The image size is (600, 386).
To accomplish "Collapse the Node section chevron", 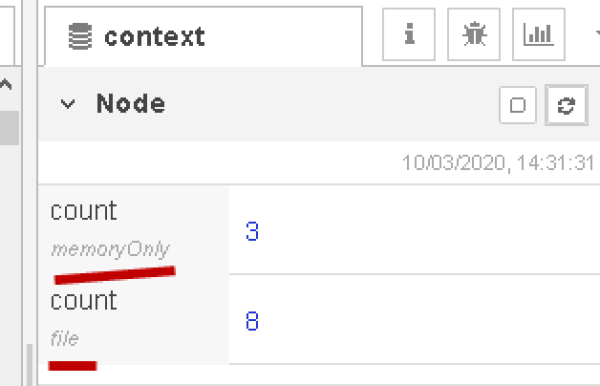I will coord(68,104).
